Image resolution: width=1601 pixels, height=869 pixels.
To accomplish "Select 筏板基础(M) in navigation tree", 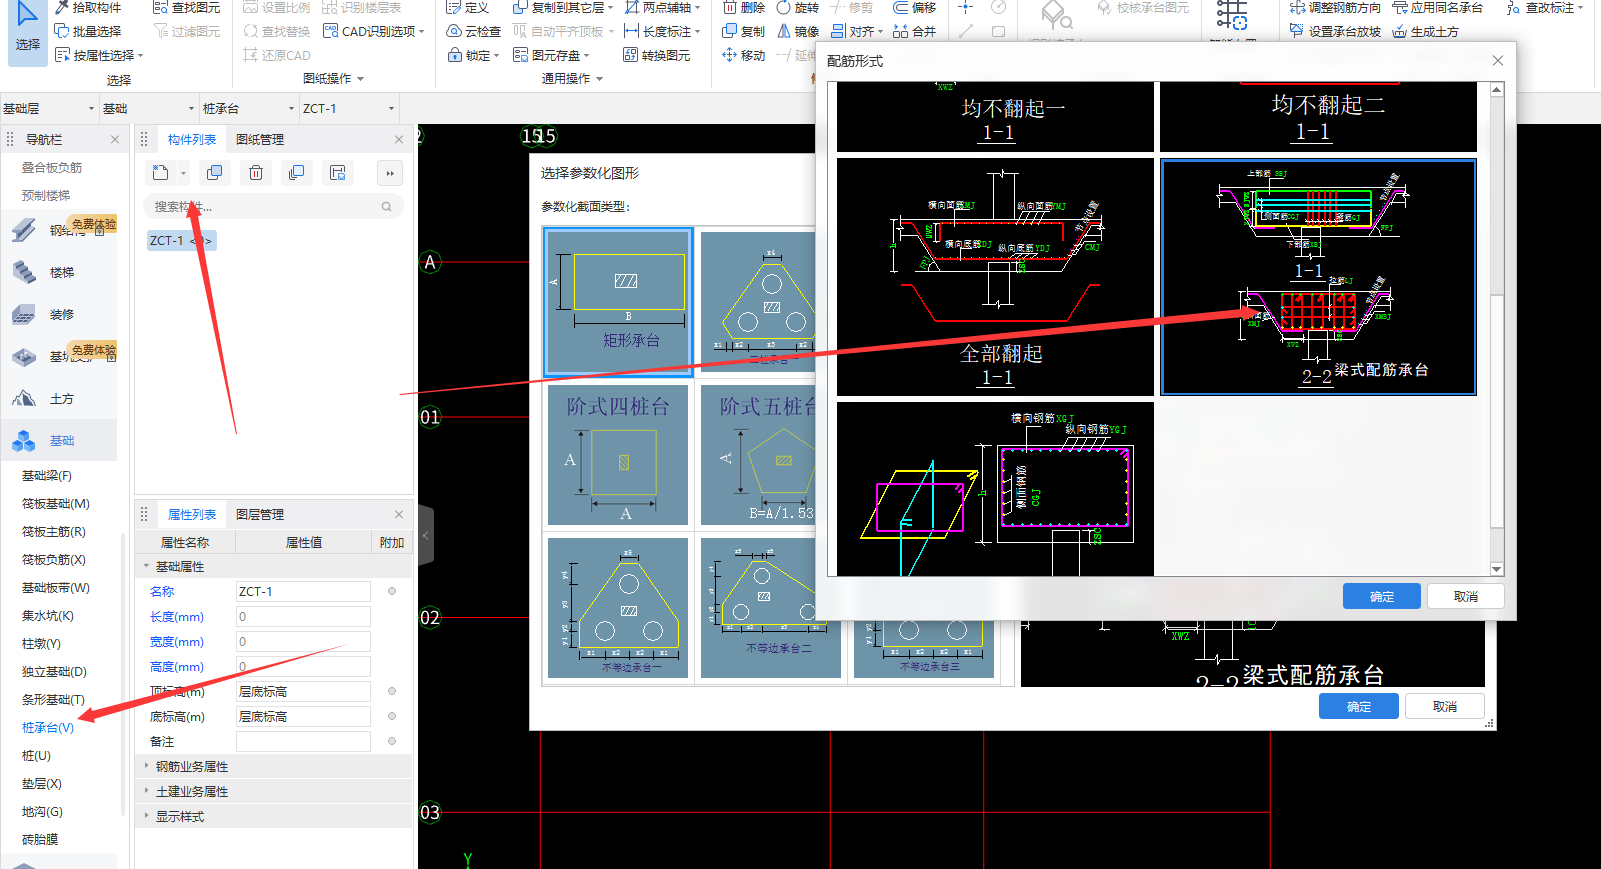I will click(56, 503).
